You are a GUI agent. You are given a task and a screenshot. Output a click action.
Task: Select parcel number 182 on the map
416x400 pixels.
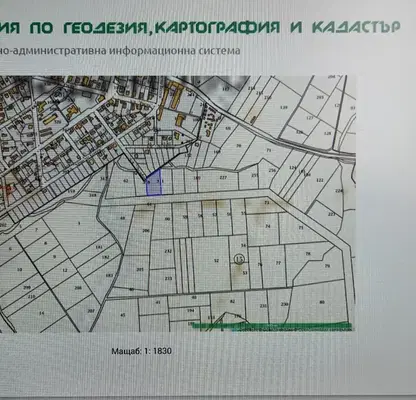click(105, 257)
